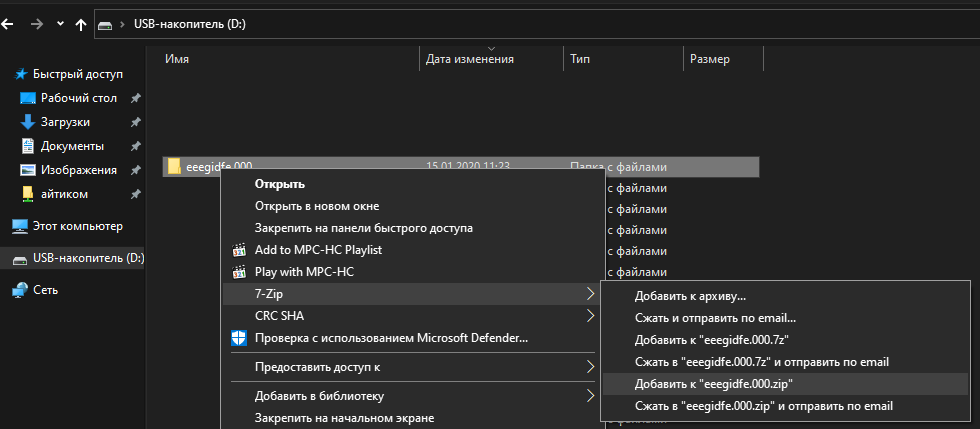The height and width of the screenshot is (429, 980).
Task: Choose Play with MPC-HC
Action: tap(305, 272)
